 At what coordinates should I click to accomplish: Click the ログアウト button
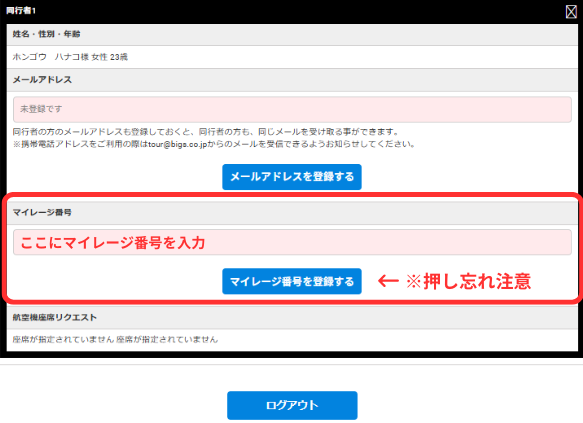[292, 405]
